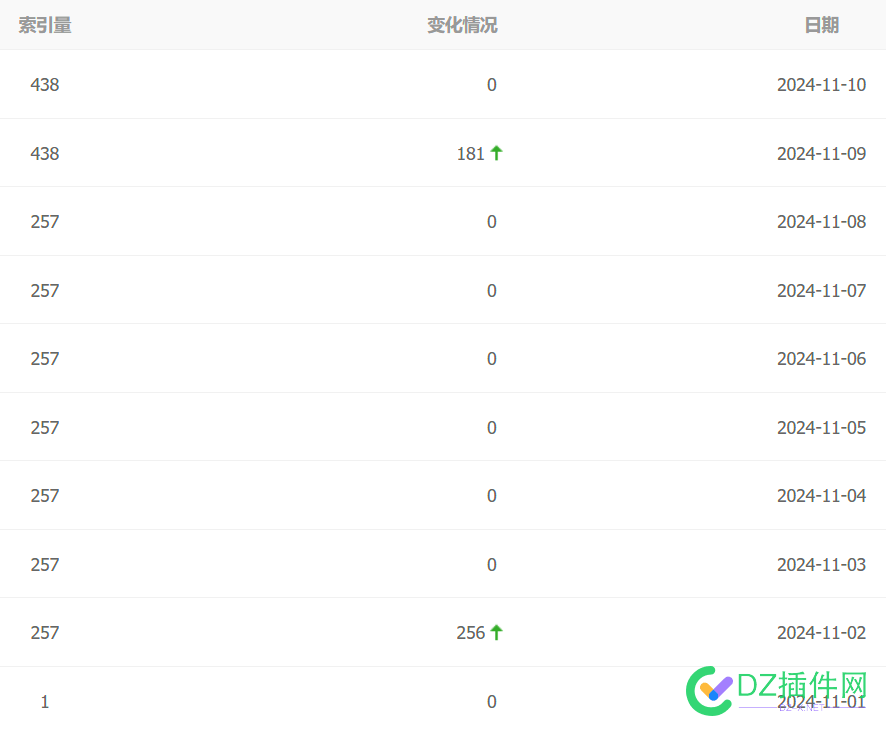Click change value 0 in the 2024-11-10 row

[x=492, y=85]
